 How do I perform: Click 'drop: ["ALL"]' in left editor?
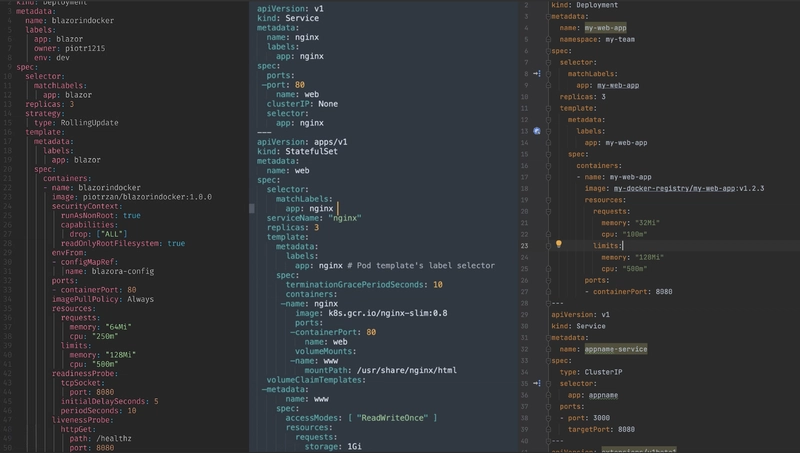pos(98,234)
